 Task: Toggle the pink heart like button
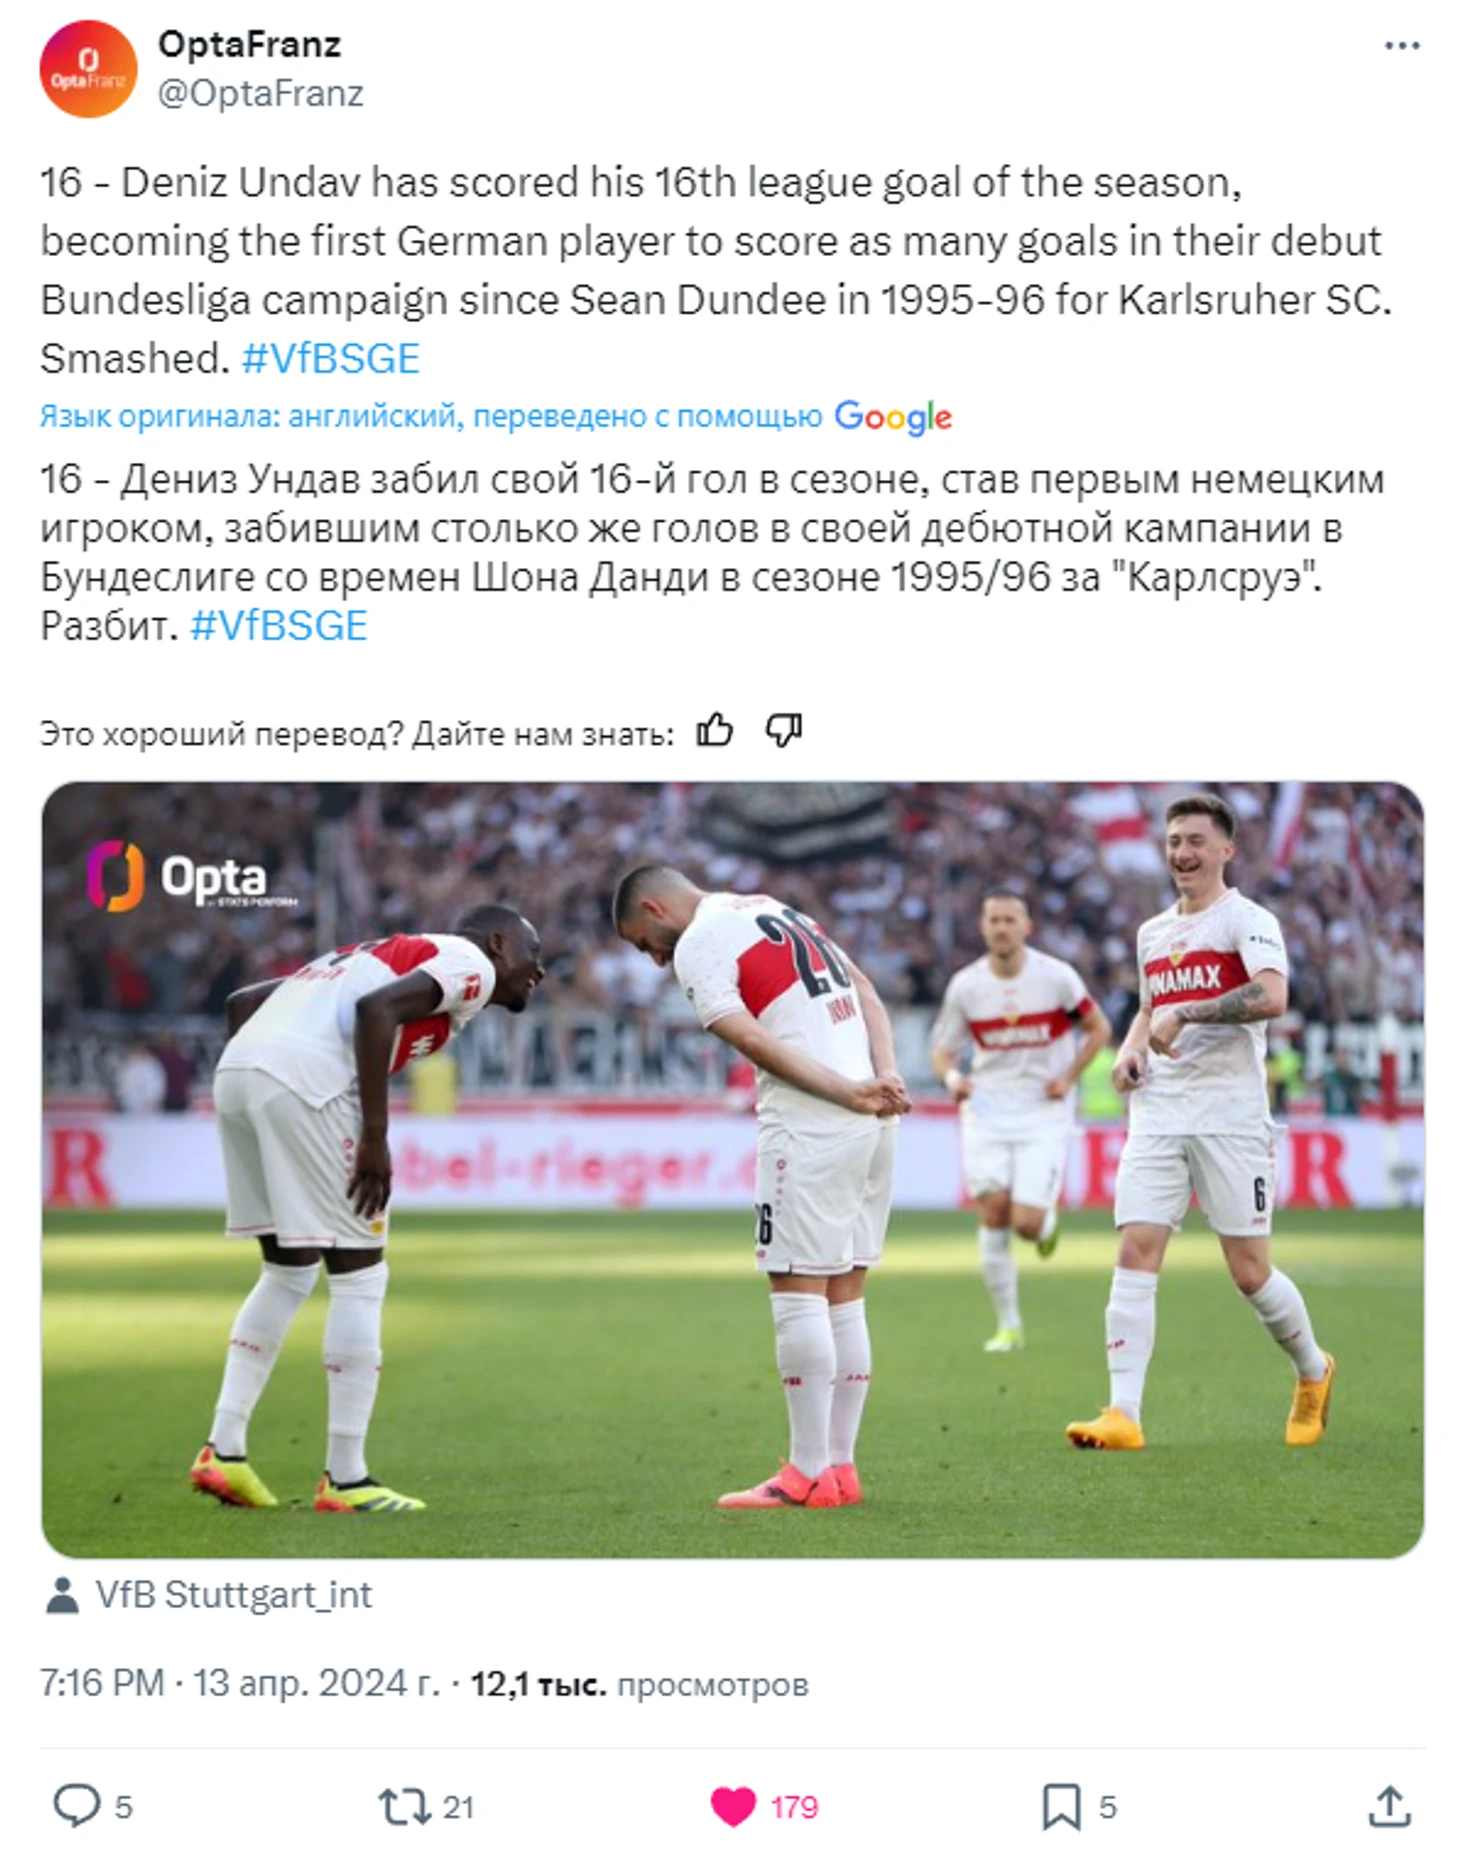pyautogui.click(x=733, y=1806)
